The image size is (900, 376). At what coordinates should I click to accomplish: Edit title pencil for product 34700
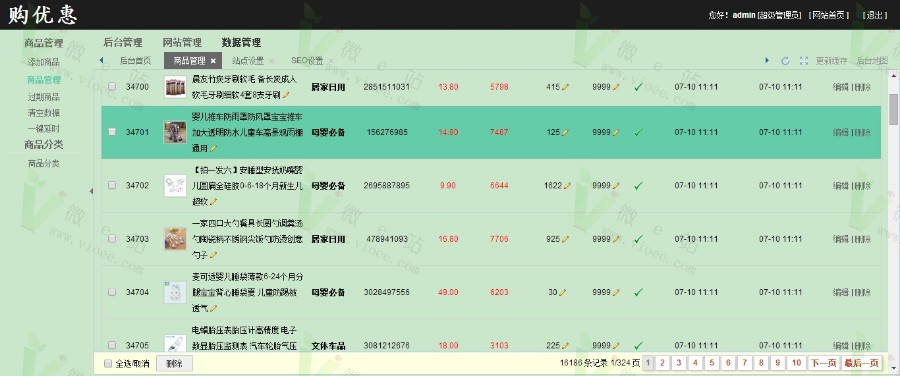(x=286, y=95)
